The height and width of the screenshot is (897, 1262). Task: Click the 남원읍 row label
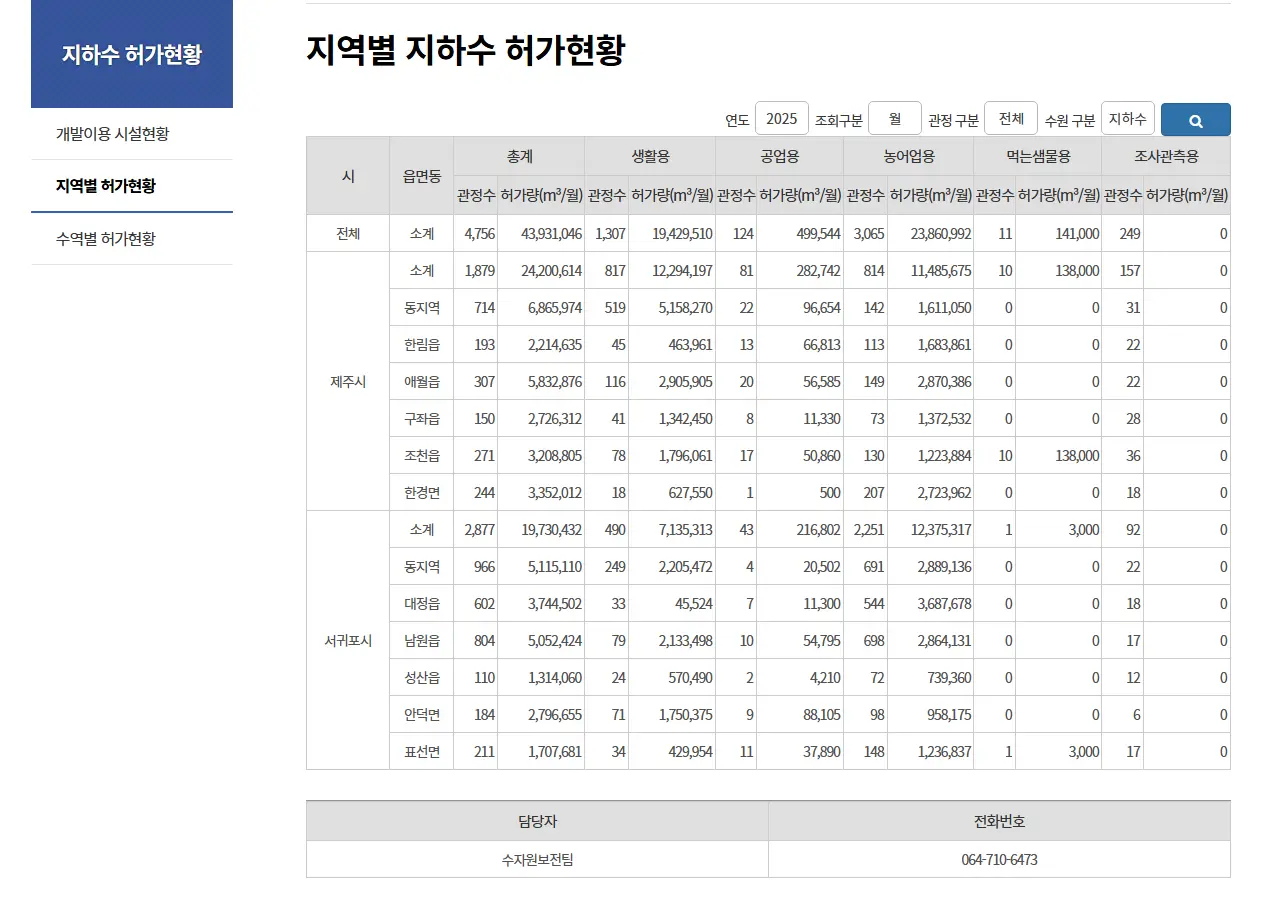tap(422, 641)
